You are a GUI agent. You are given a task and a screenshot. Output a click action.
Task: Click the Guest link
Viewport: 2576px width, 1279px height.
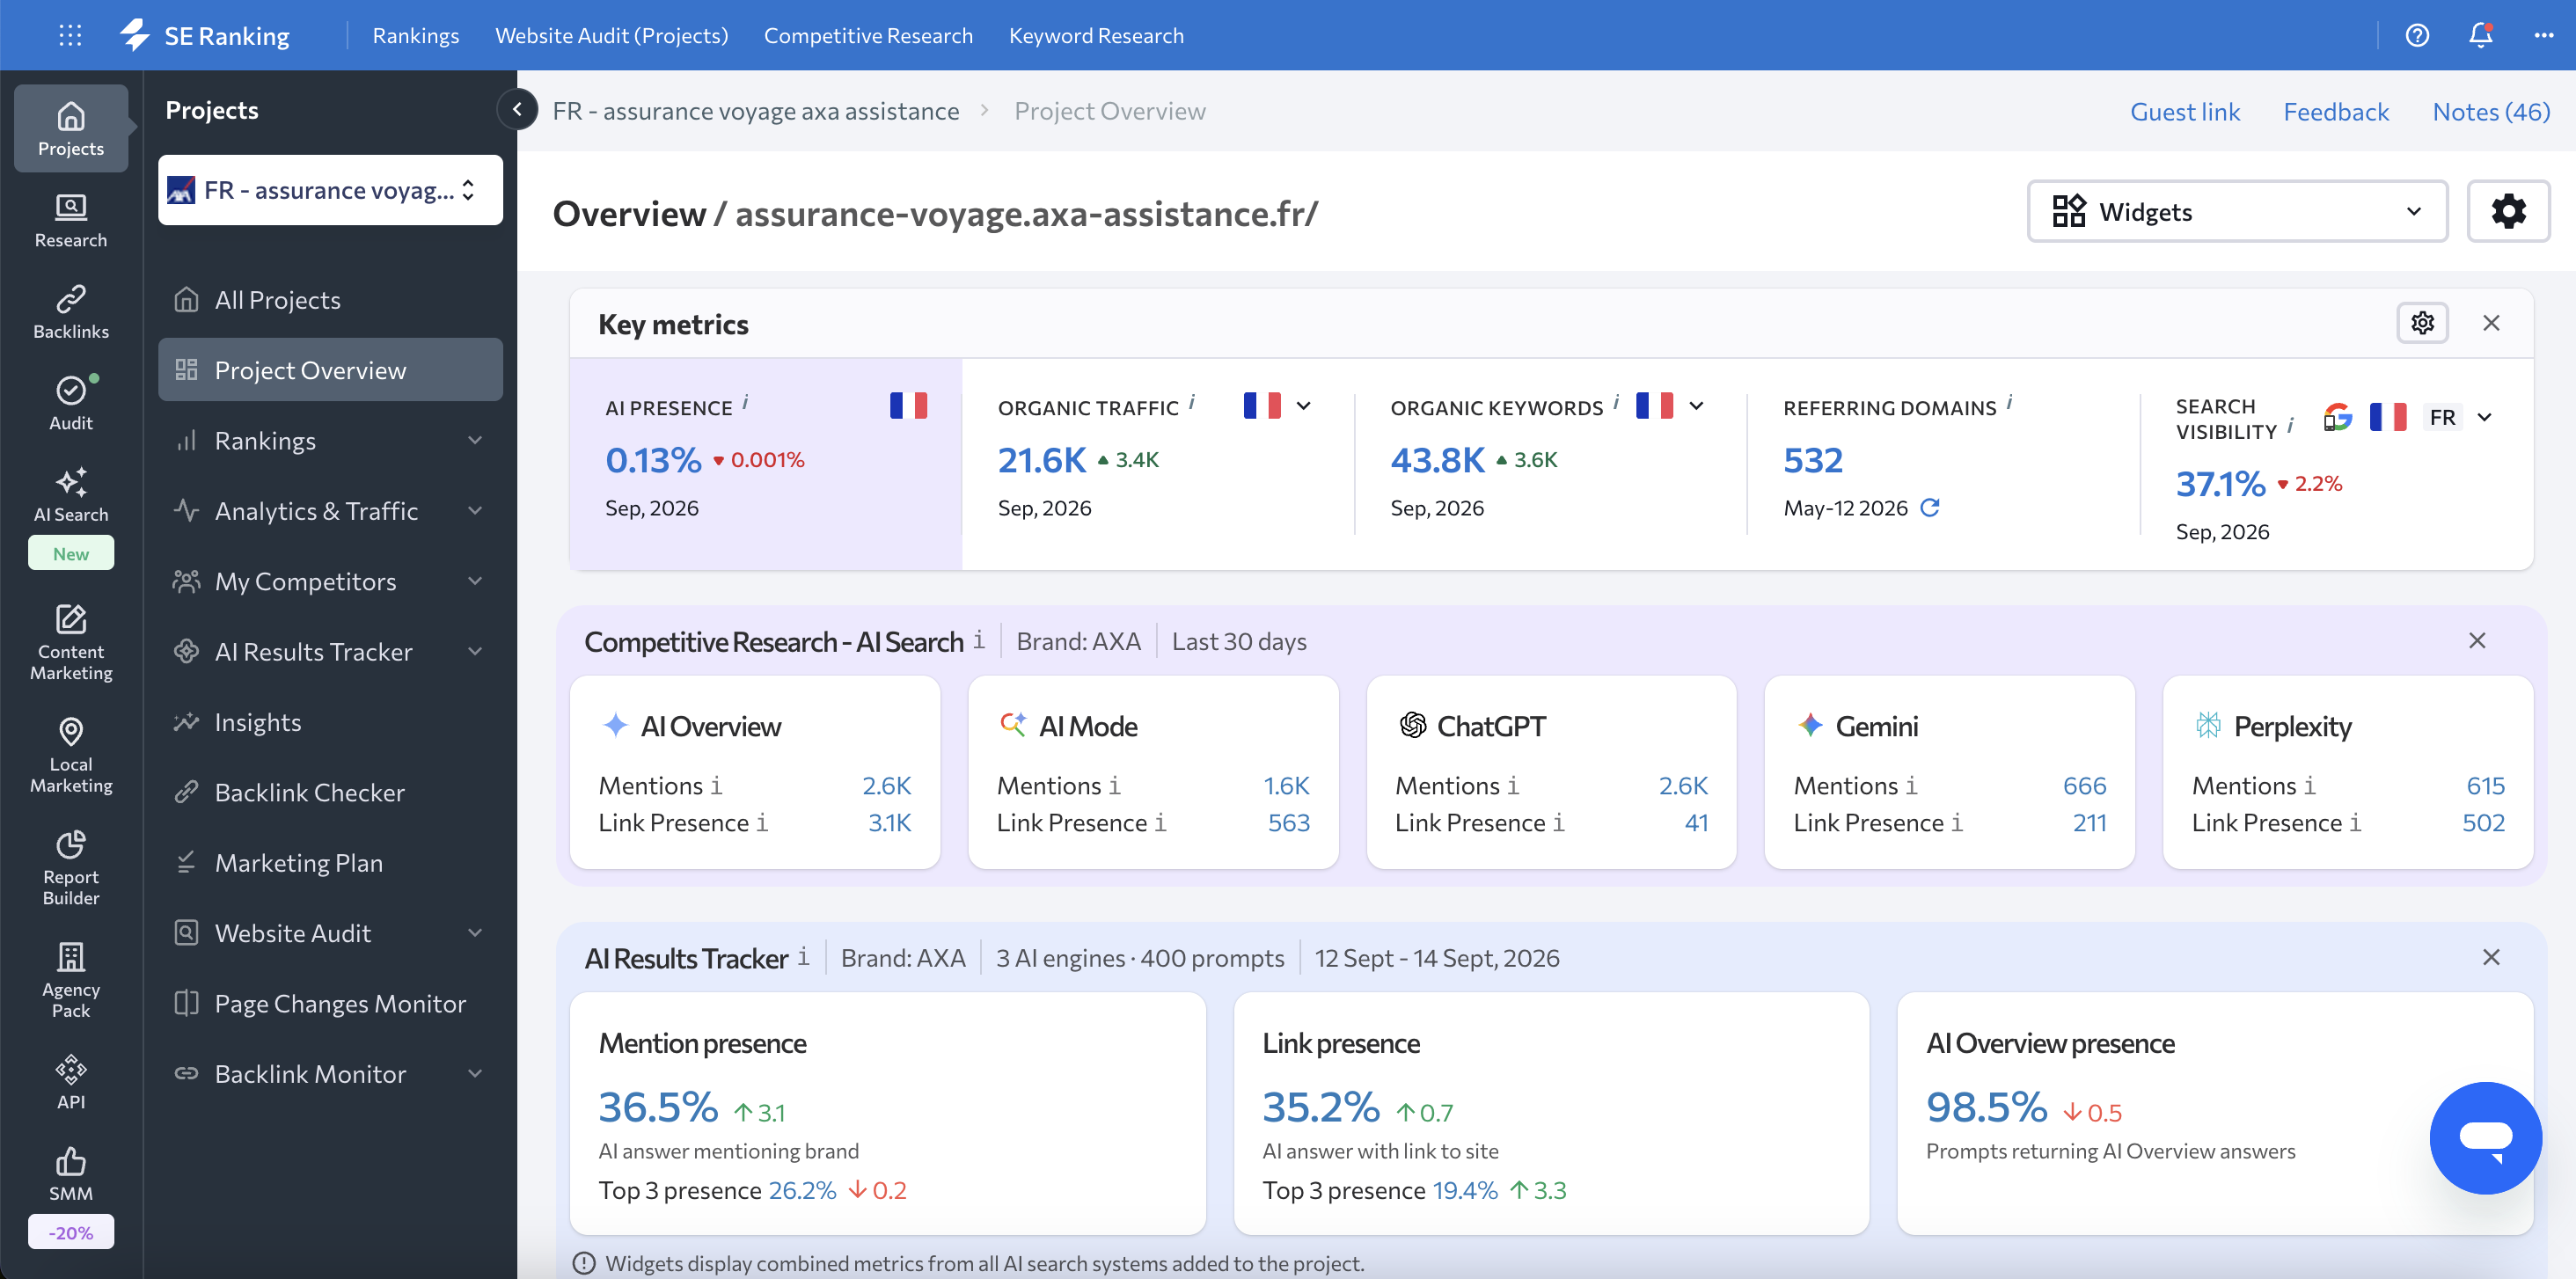pos(2185,111)
